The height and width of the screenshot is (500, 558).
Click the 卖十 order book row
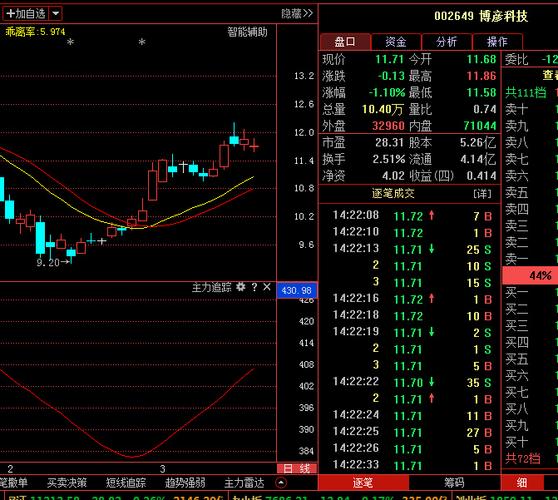pyautogui.click(x=530, y=109)
